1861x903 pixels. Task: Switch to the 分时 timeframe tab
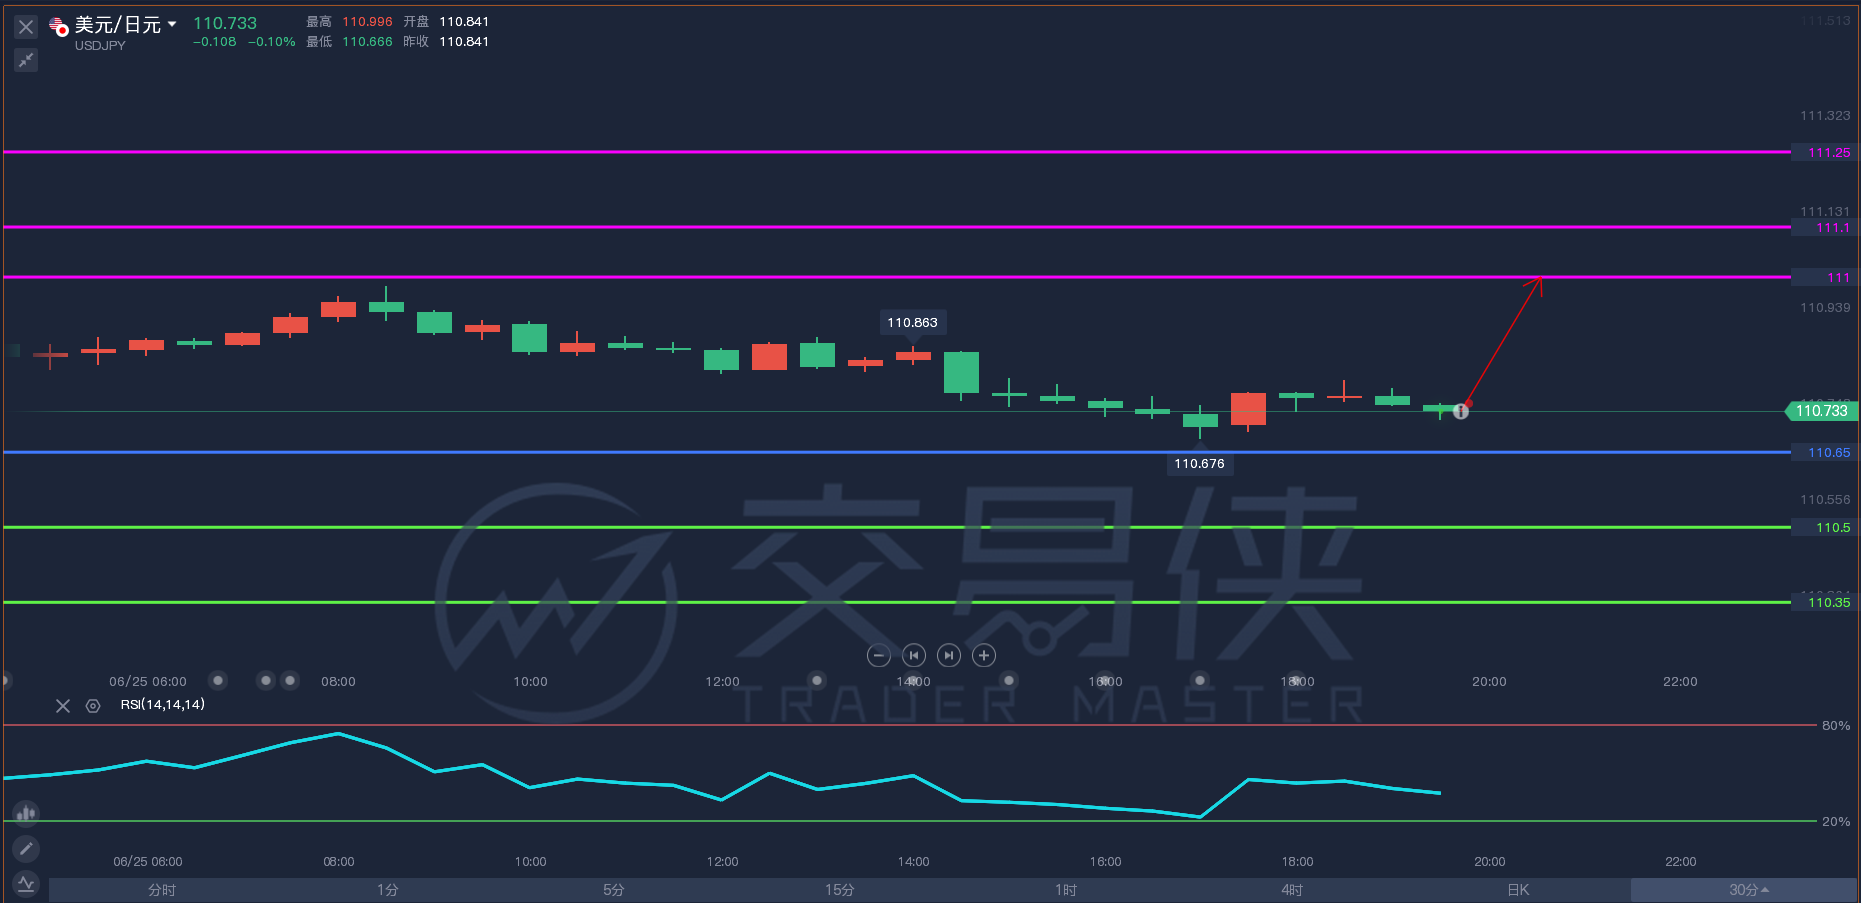tap(162, 890)
